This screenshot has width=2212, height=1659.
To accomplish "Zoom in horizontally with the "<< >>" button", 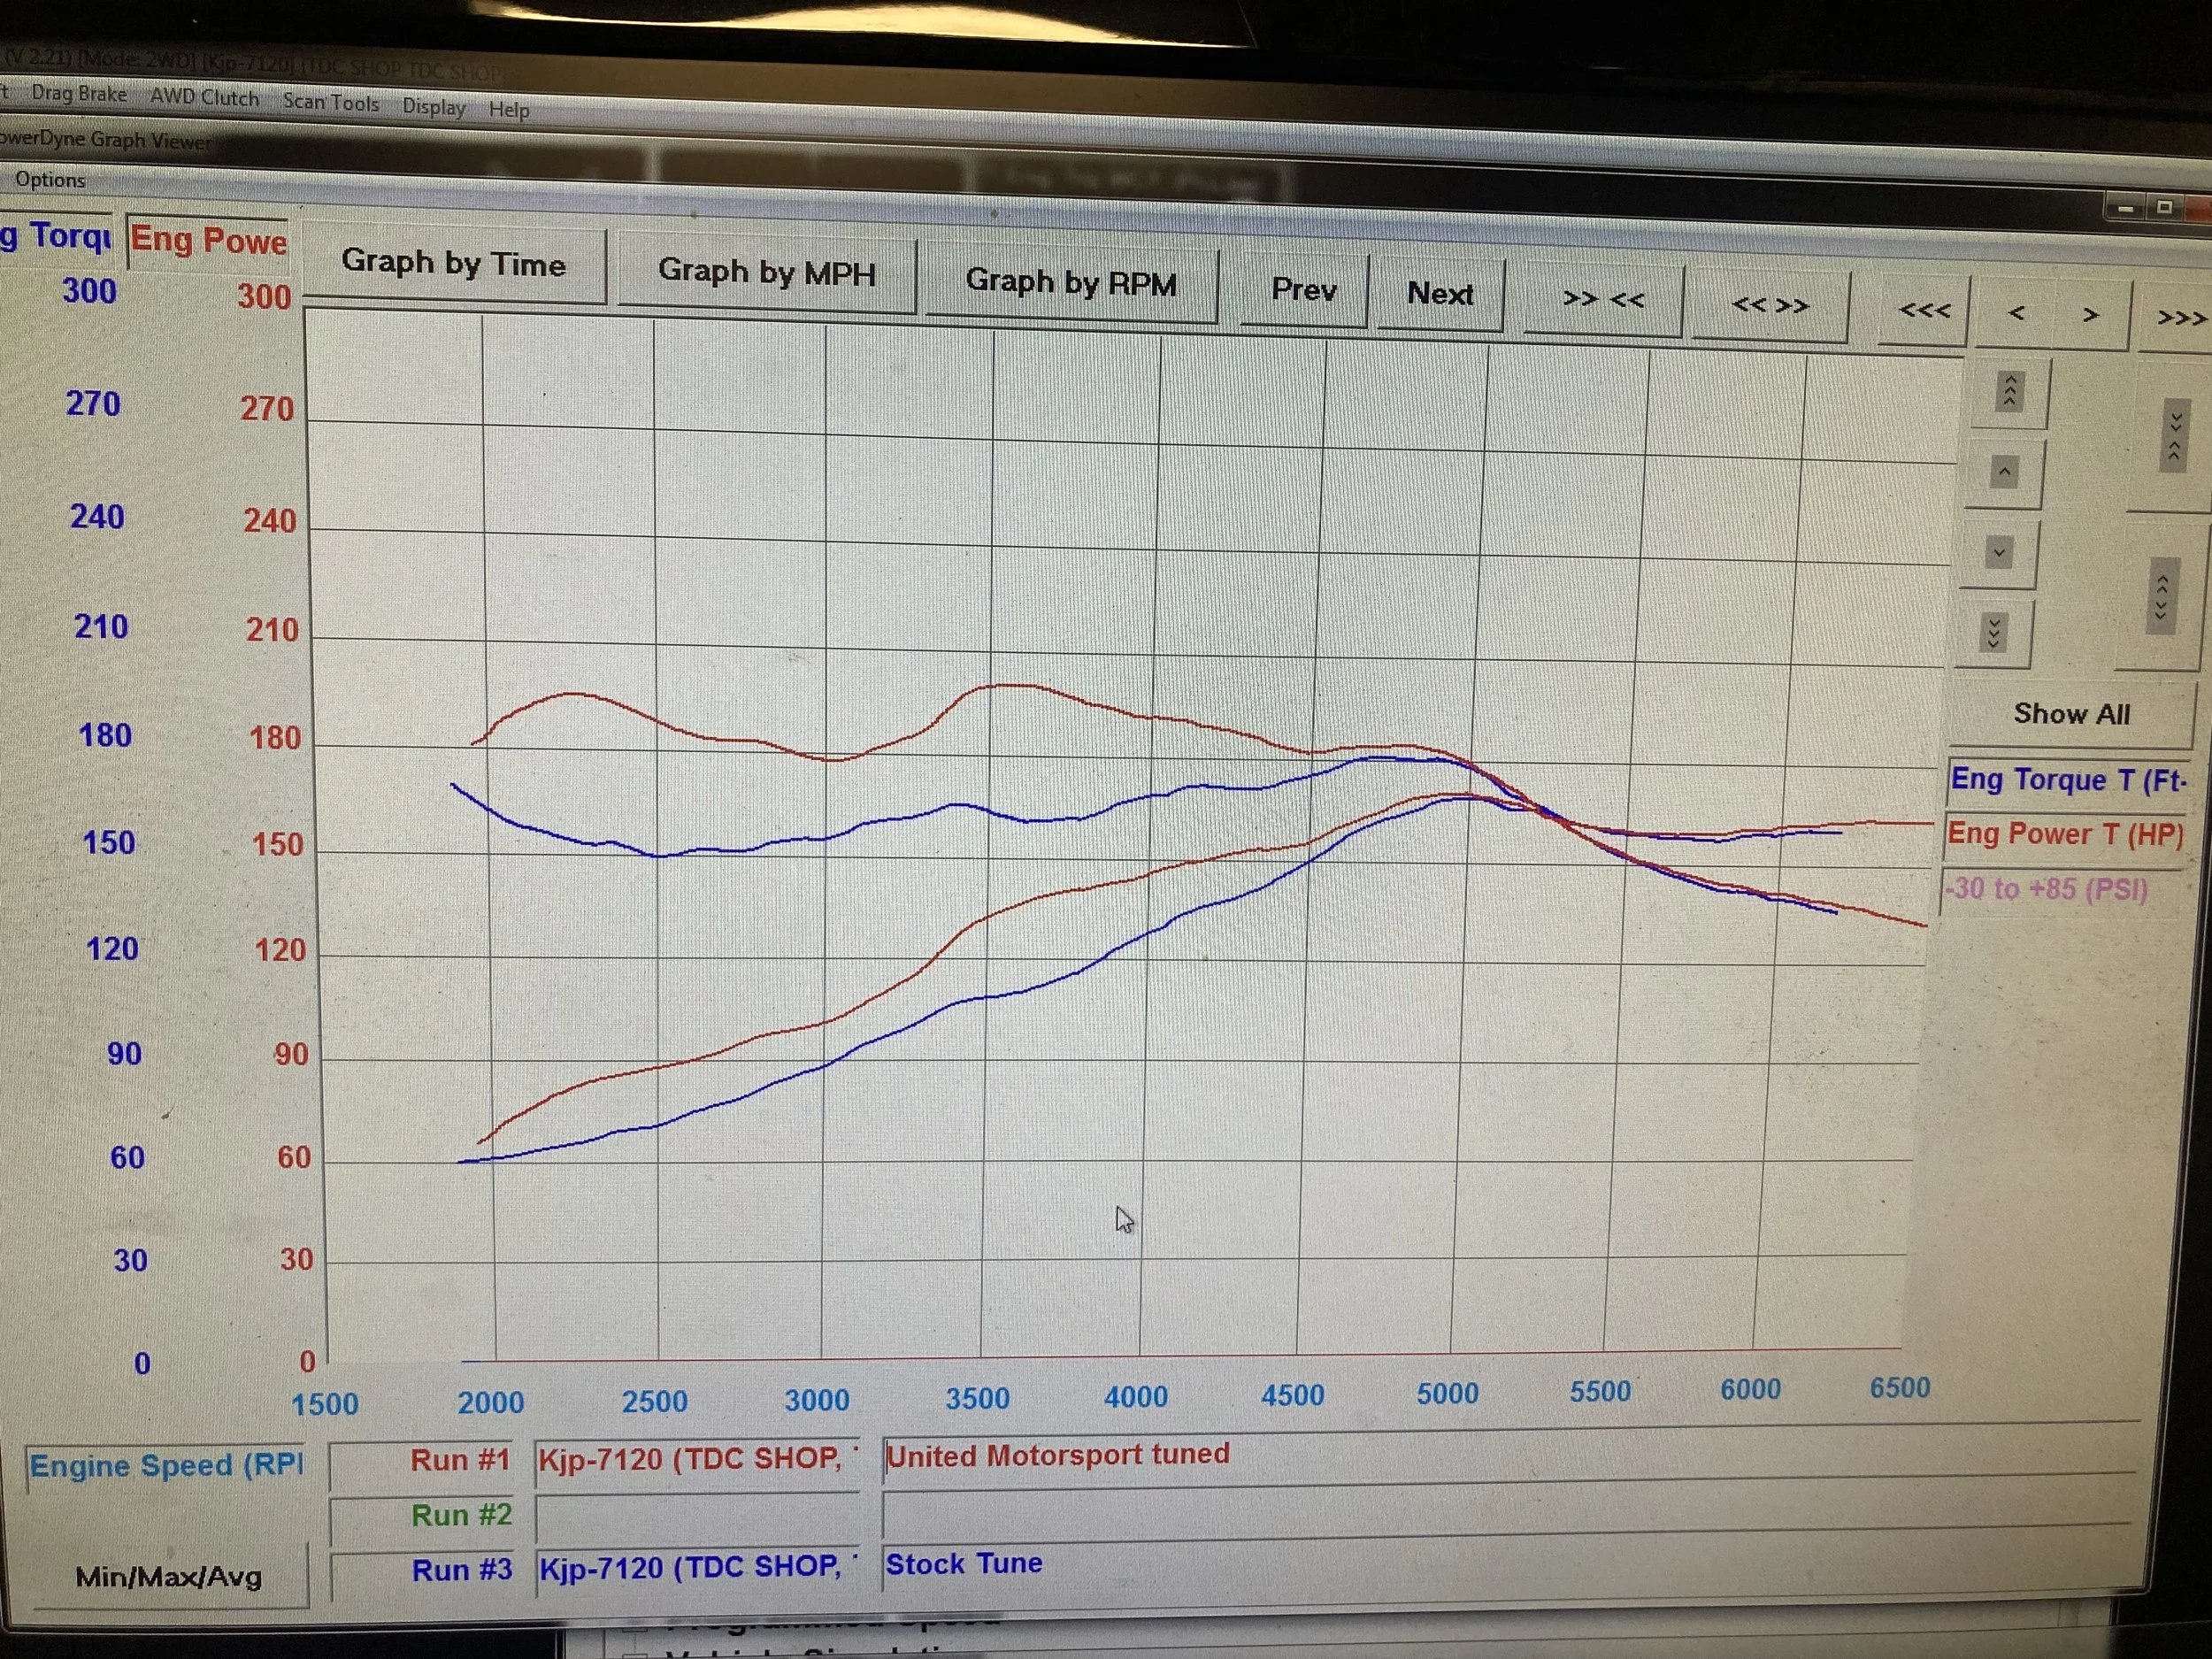I will click(x=1771, y=305).
